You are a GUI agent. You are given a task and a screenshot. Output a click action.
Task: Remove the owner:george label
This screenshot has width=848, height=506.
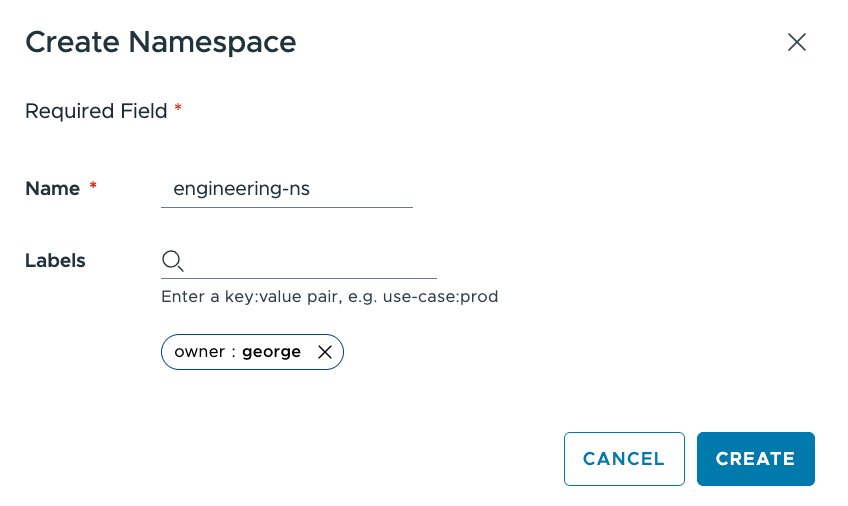click(324, 352)
